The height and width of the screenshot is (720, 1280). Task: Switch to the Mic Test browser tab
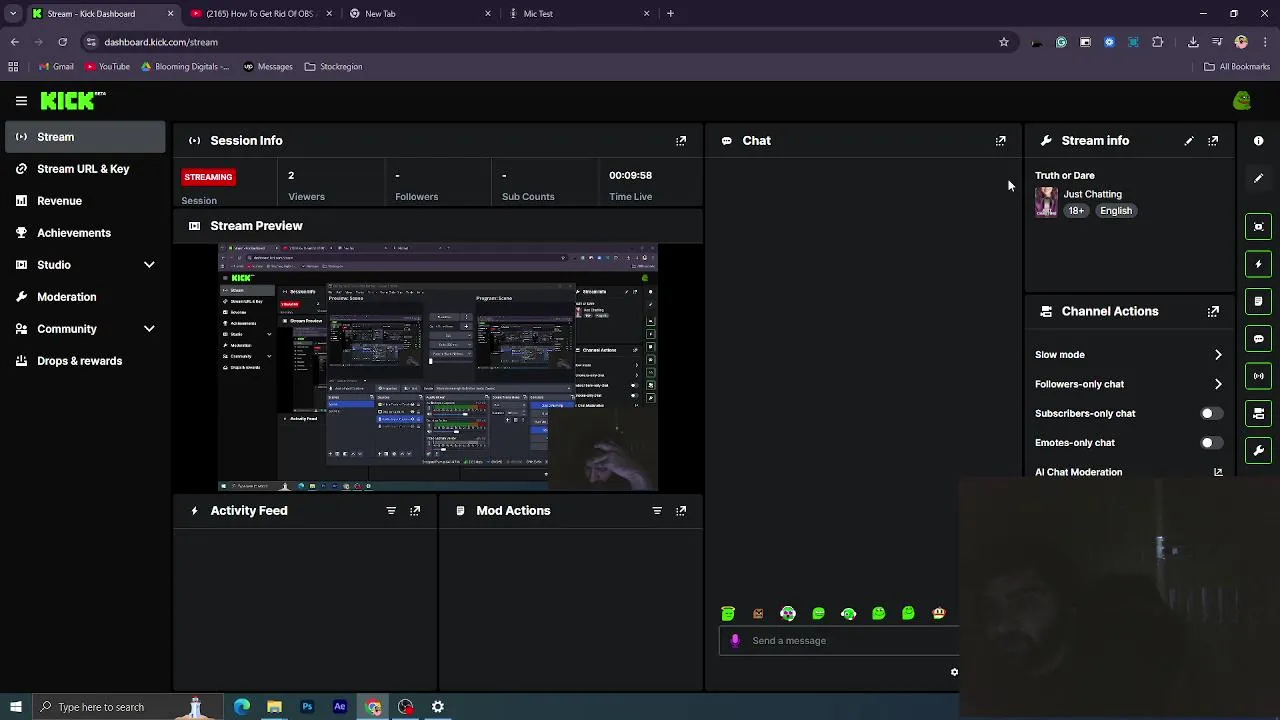click(x=578, y=14)
